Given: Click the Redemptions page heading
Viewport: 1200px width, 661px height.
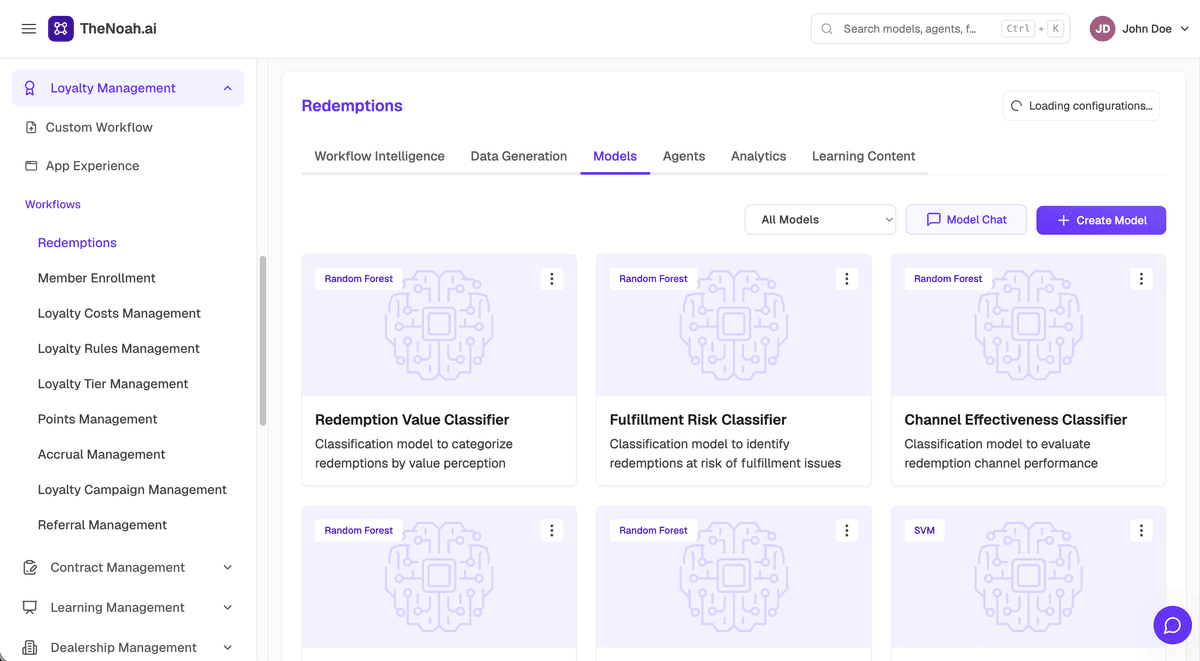Looking at the screenshot, I should 352,106.
